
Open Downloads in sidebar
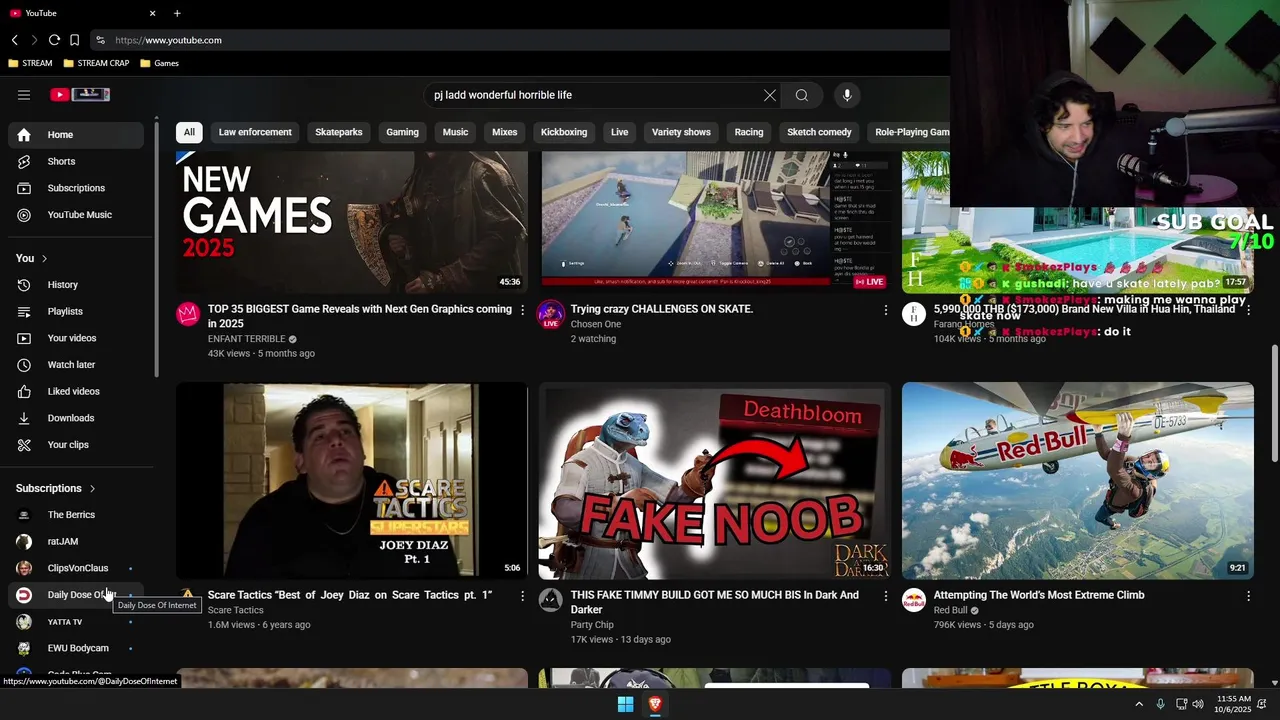76,418
